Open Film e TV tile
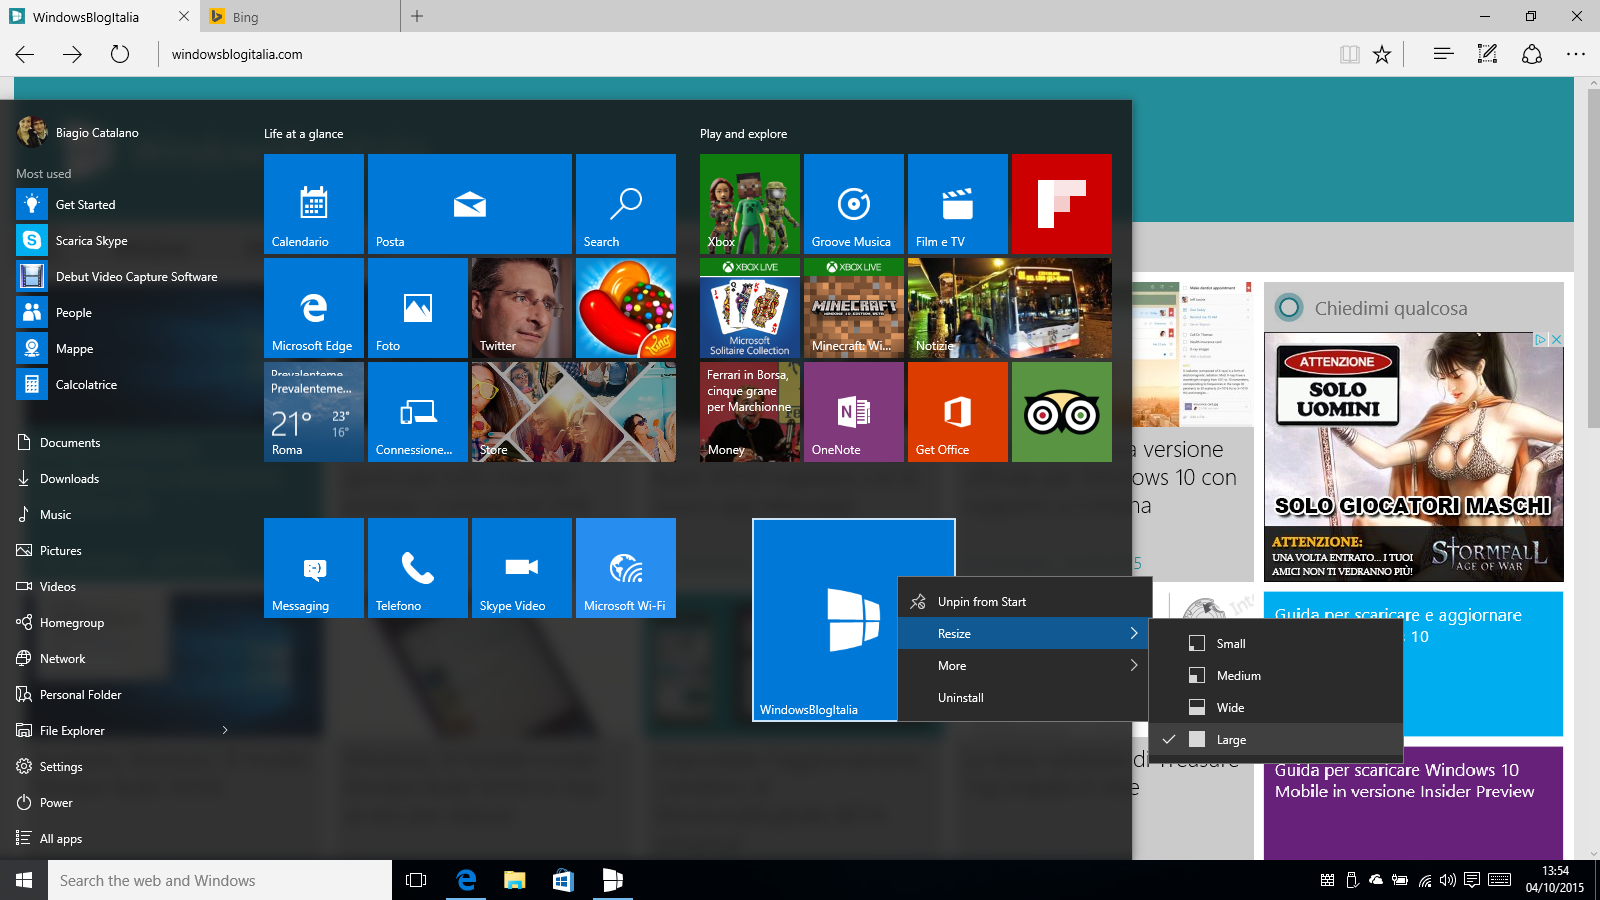 [x=958, y=204]
